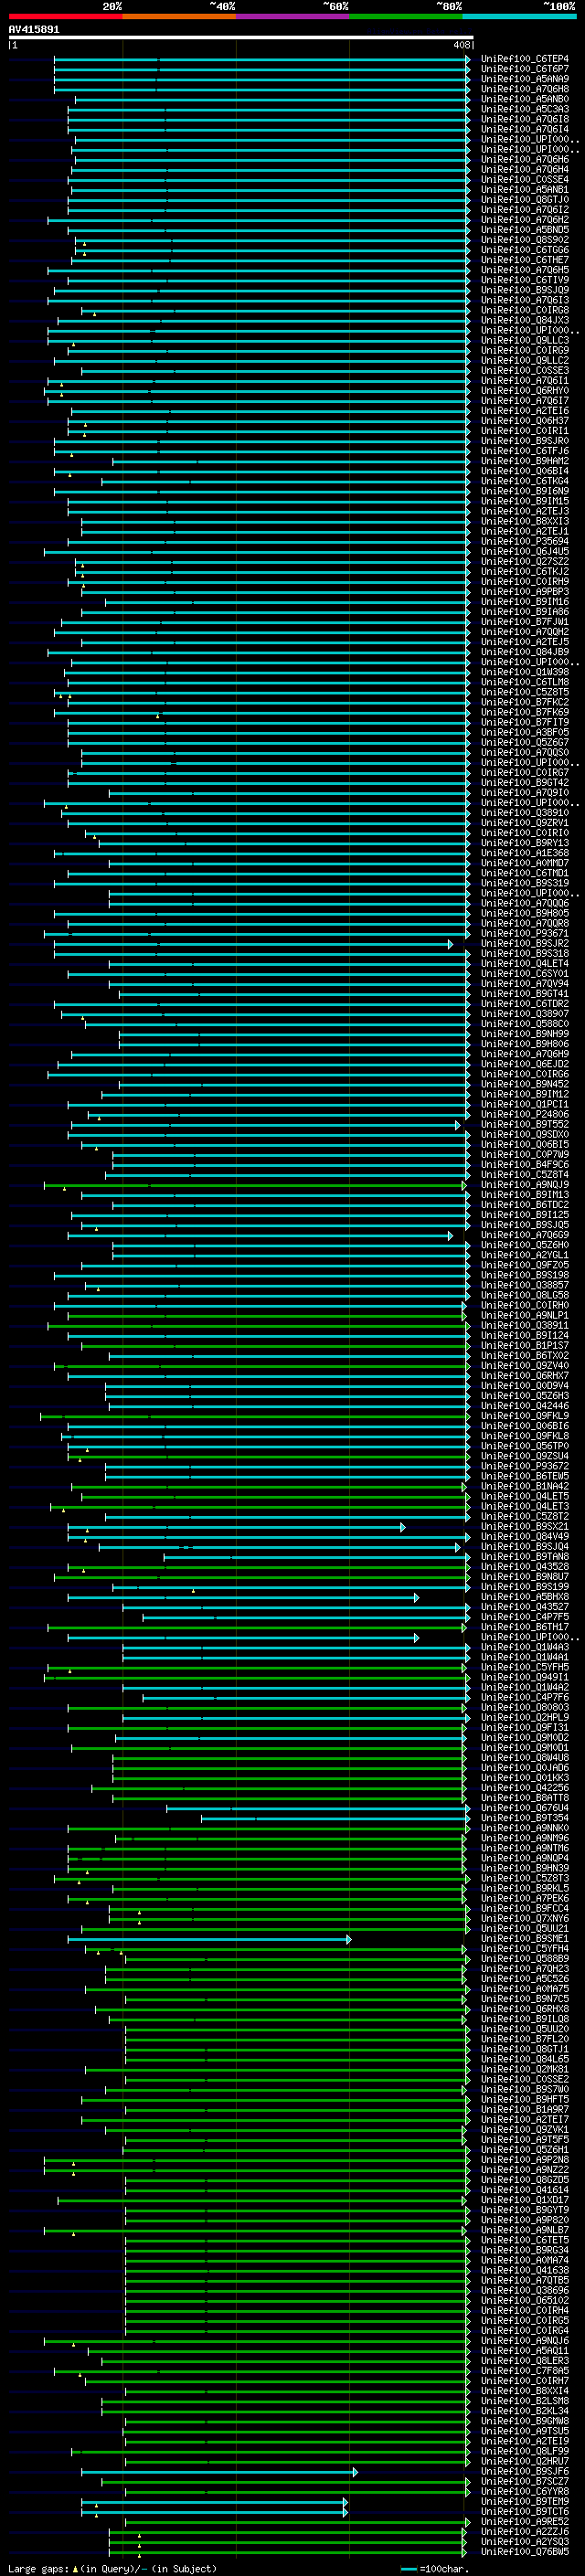Click hit label UniRef100_A5ANB0
The height and width of the screenshot is (2576, 585).
coord(524,99)
